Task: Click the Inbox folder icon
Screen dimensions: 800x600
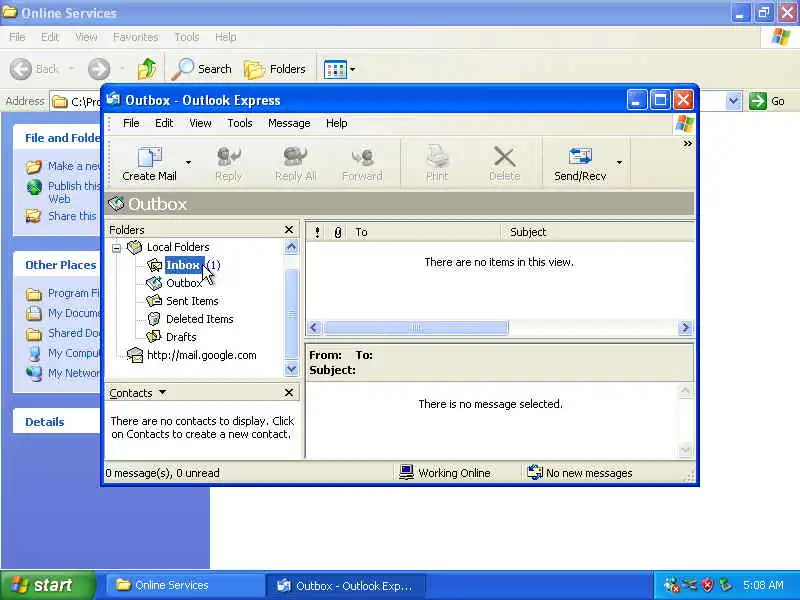Action: (x=154, y=265)
